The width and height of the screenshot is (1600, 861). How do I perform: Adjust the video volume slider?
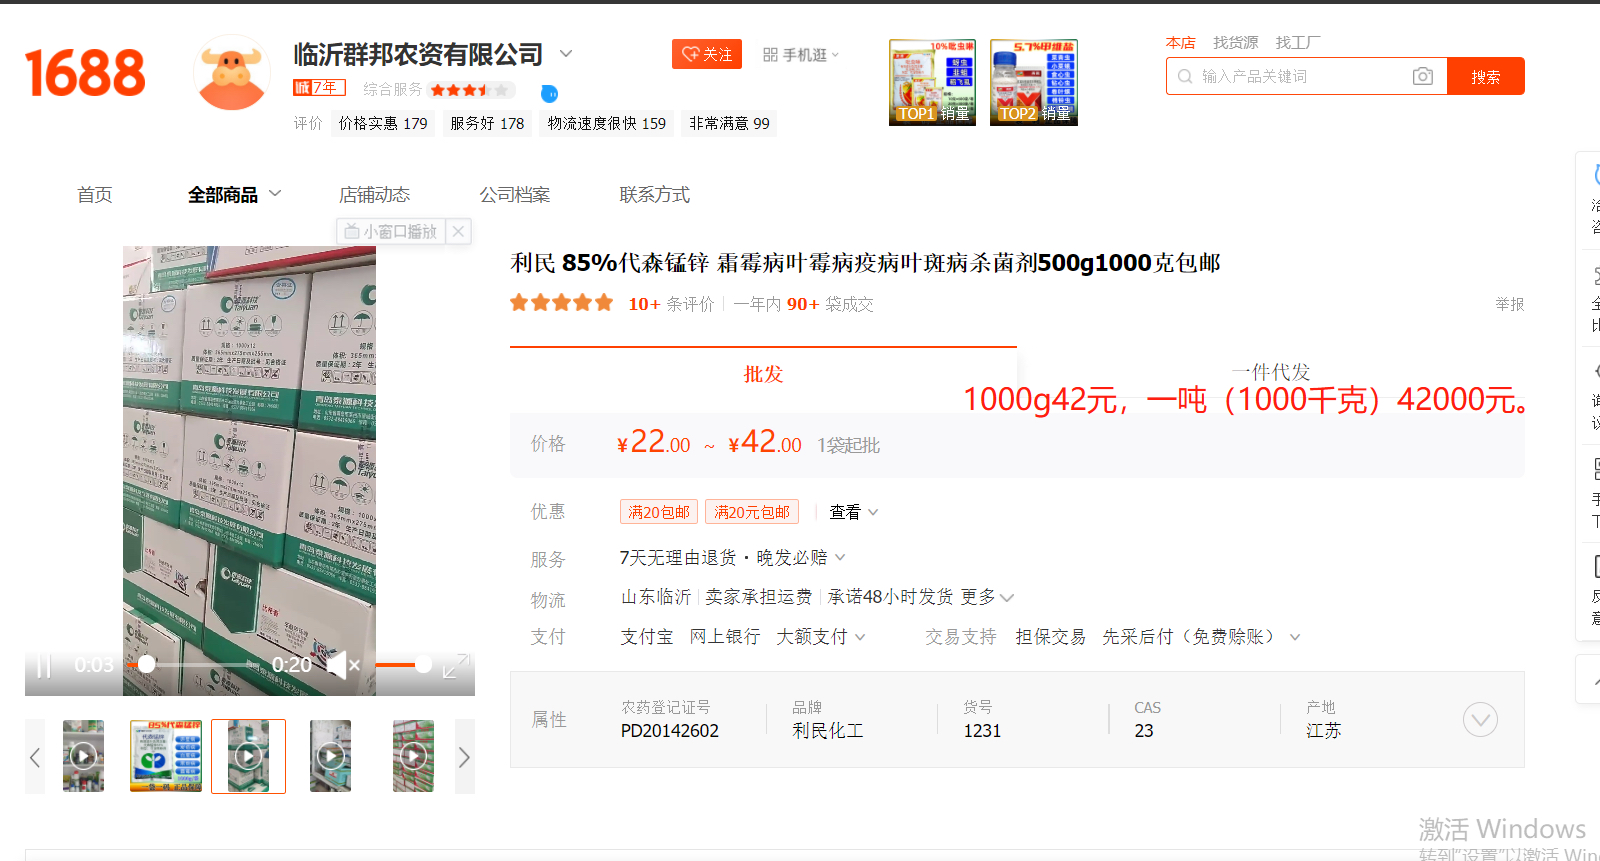pyautogui.click(x=403, y=664)
